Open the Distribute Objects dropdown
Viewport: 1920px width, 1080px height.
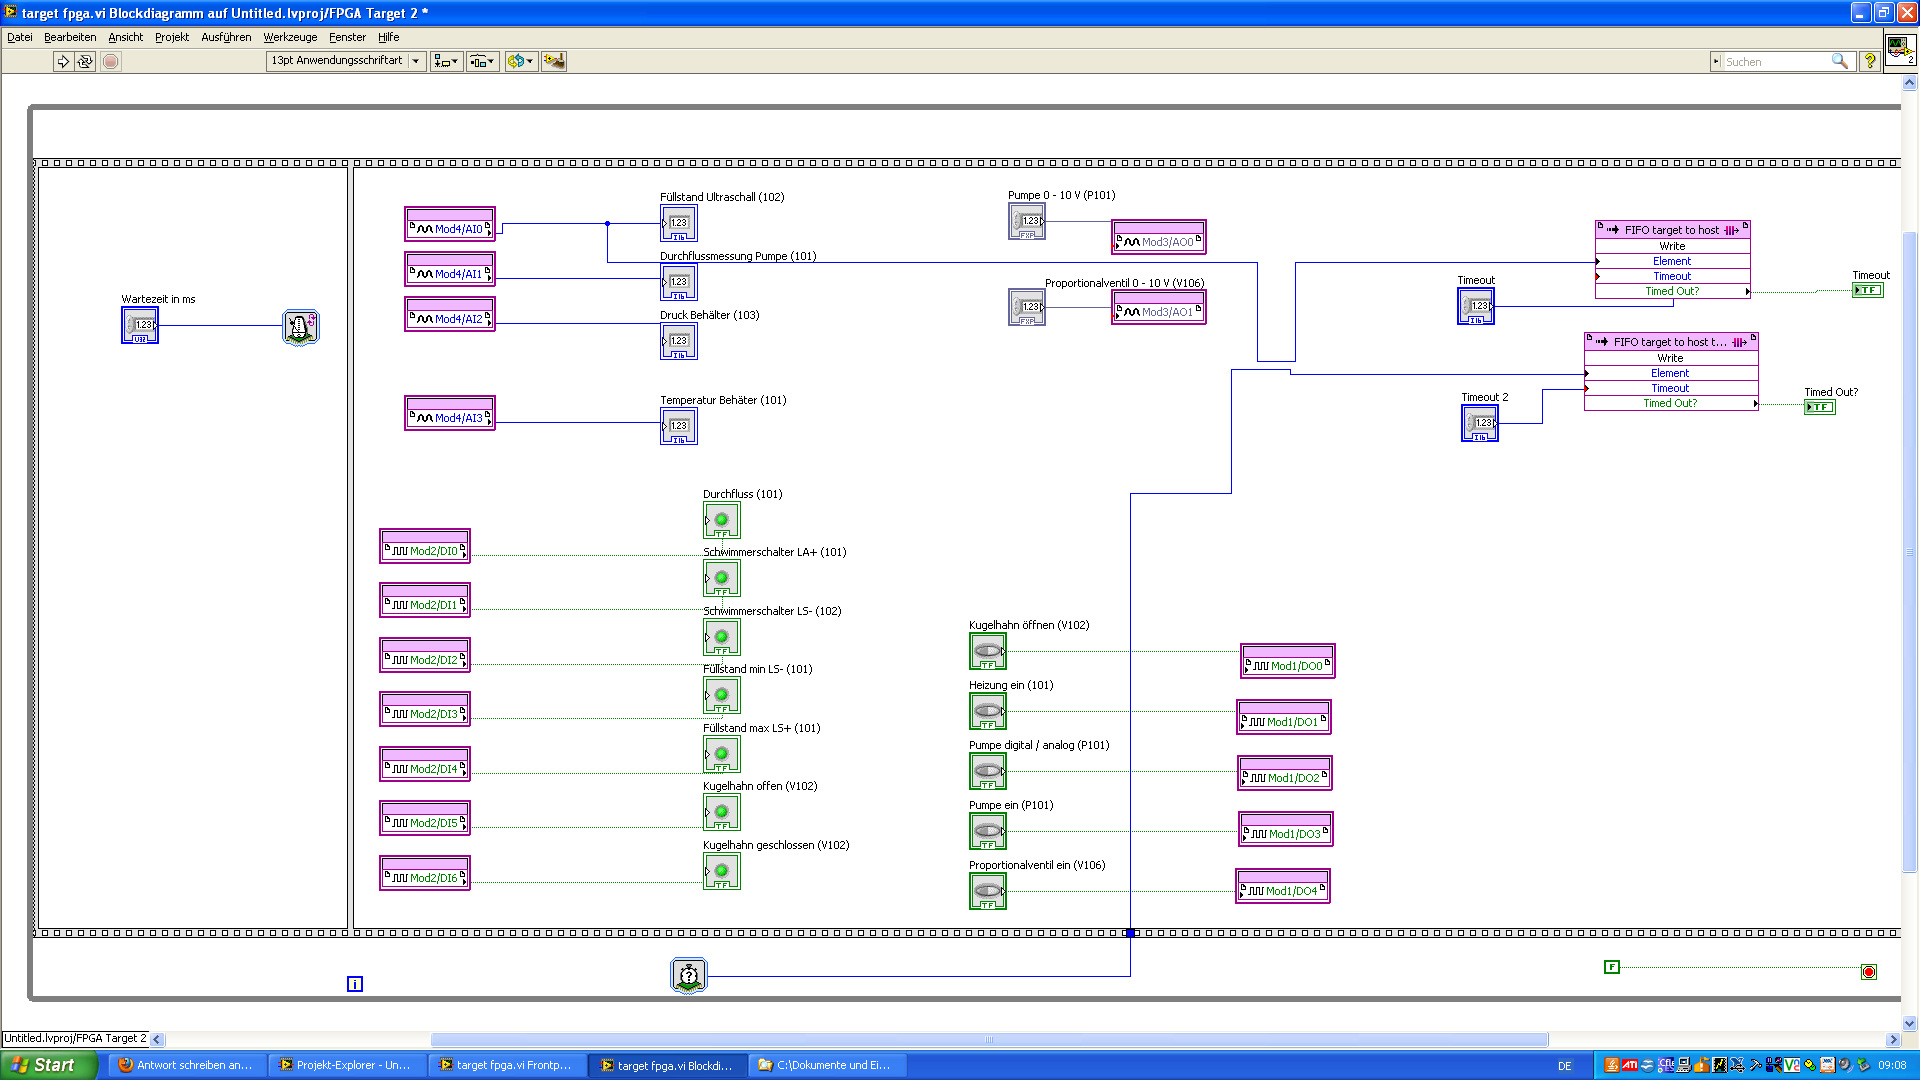(482, 61)
